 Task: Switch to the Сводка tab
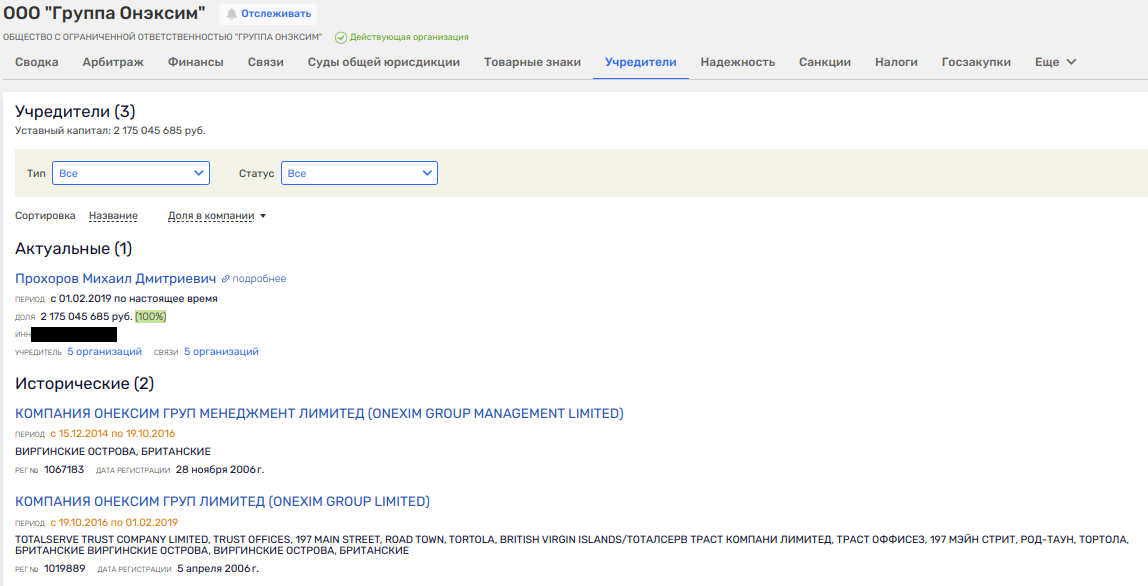point(37,62)
